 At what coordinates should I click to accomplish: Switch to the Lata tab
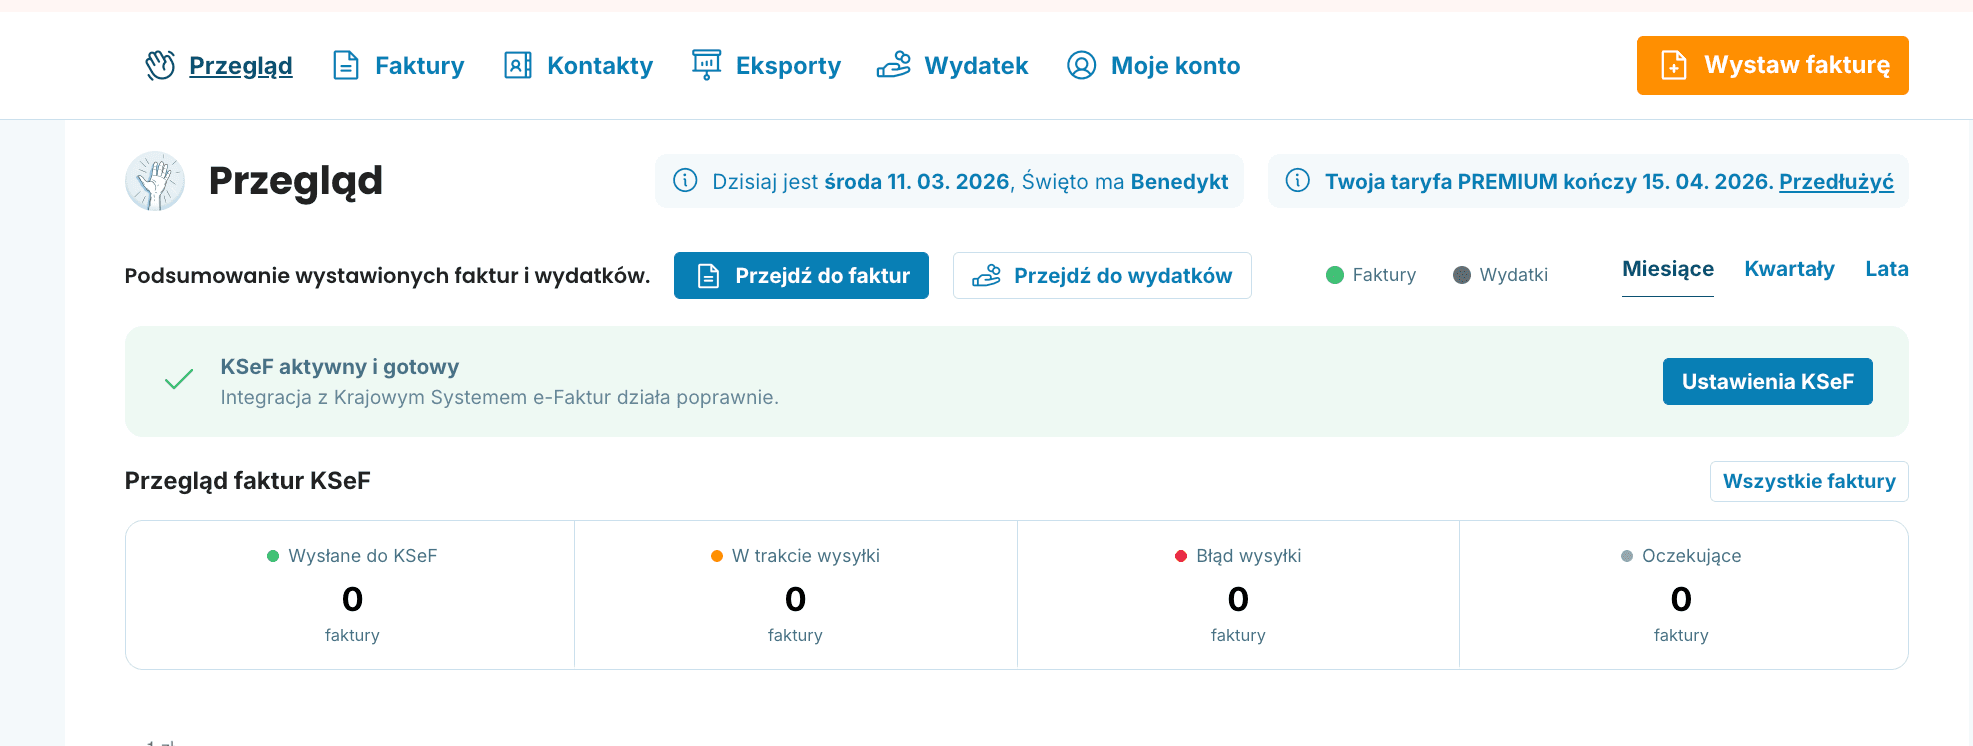[x=1886, y=269]
